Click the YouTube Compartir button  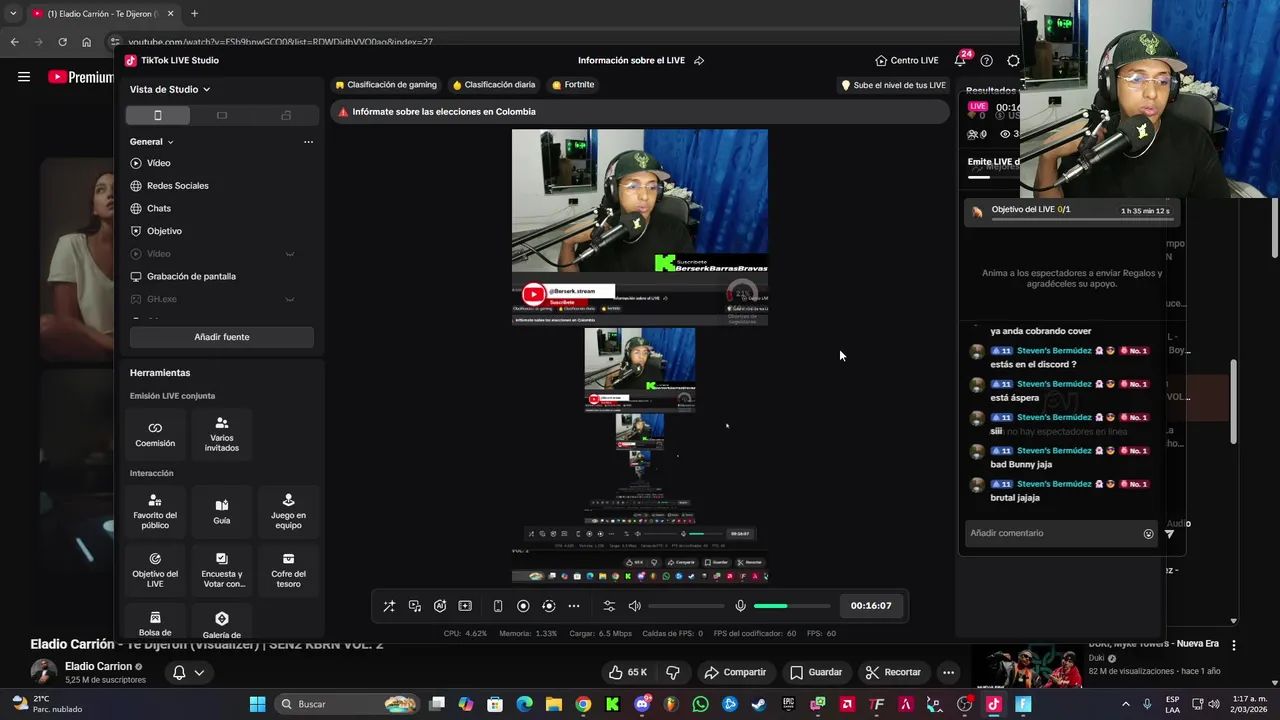(734, 672)
